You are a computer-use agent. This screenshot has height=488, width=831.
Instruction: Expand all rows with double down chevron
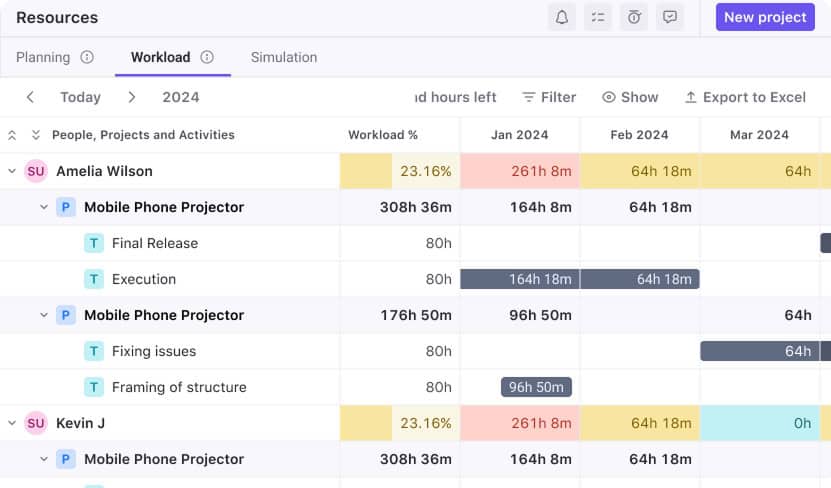[x=35, y=135]
